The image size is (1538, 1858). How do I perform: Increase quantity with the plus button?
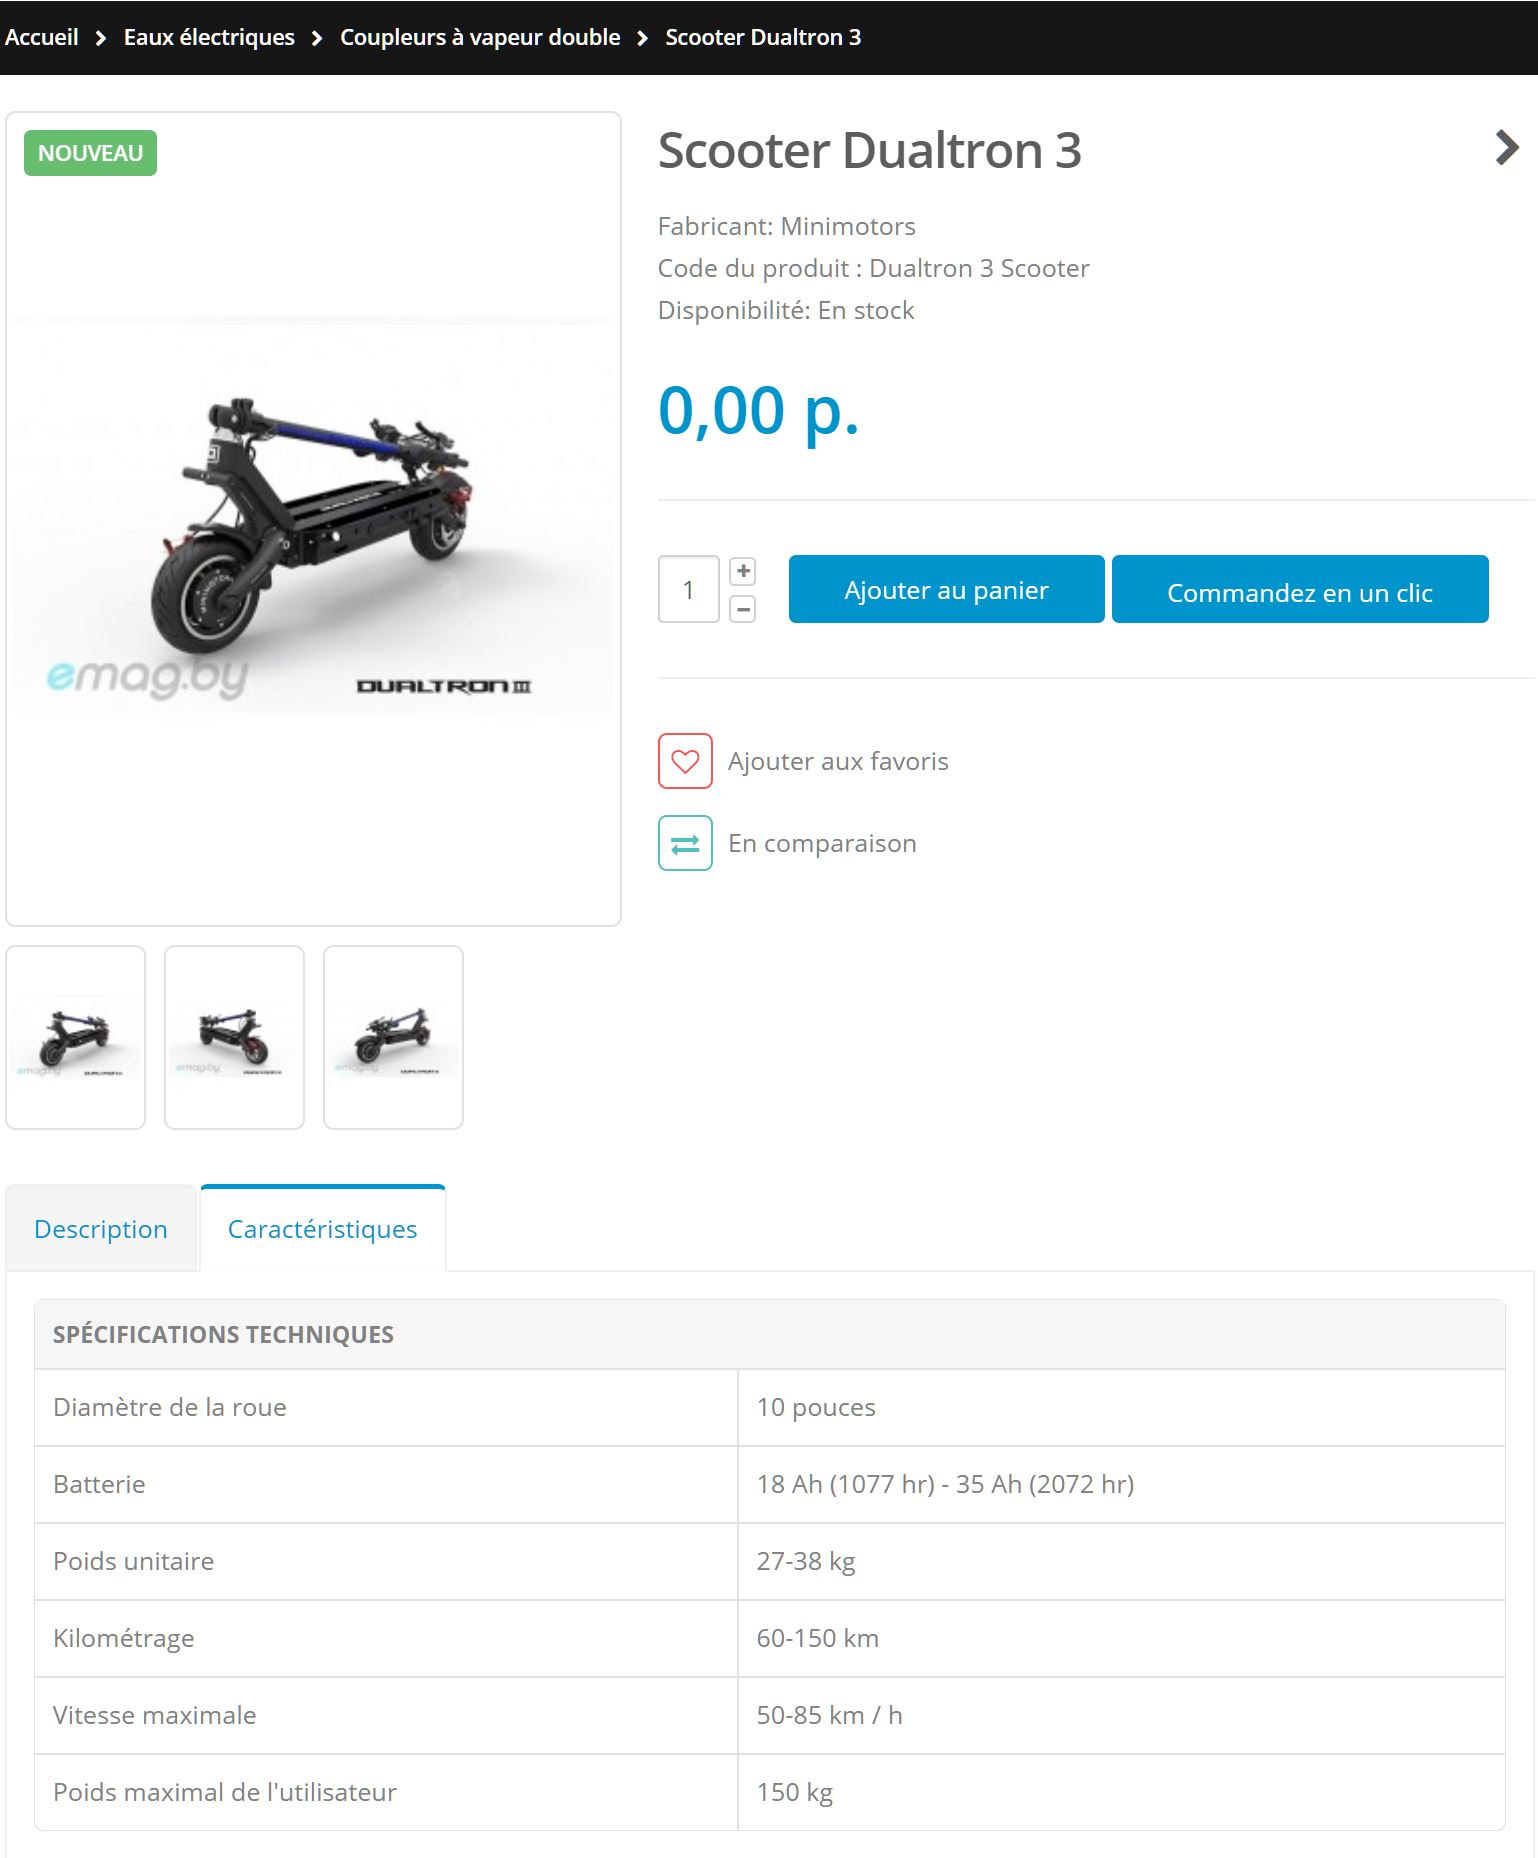click(743, 571)
